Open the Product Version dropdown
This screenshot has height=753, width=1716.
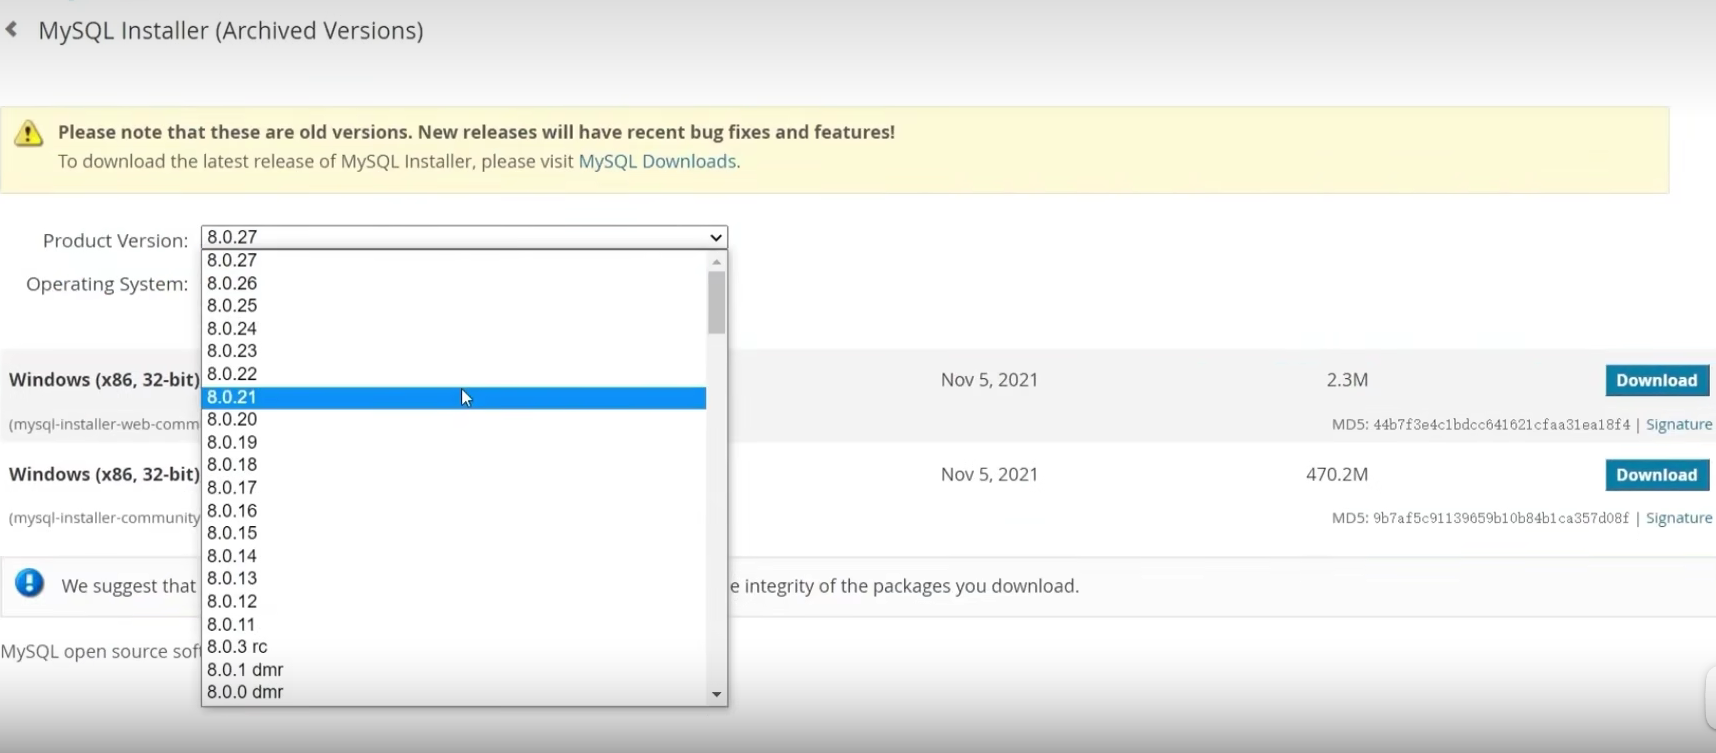pos(464,237)
